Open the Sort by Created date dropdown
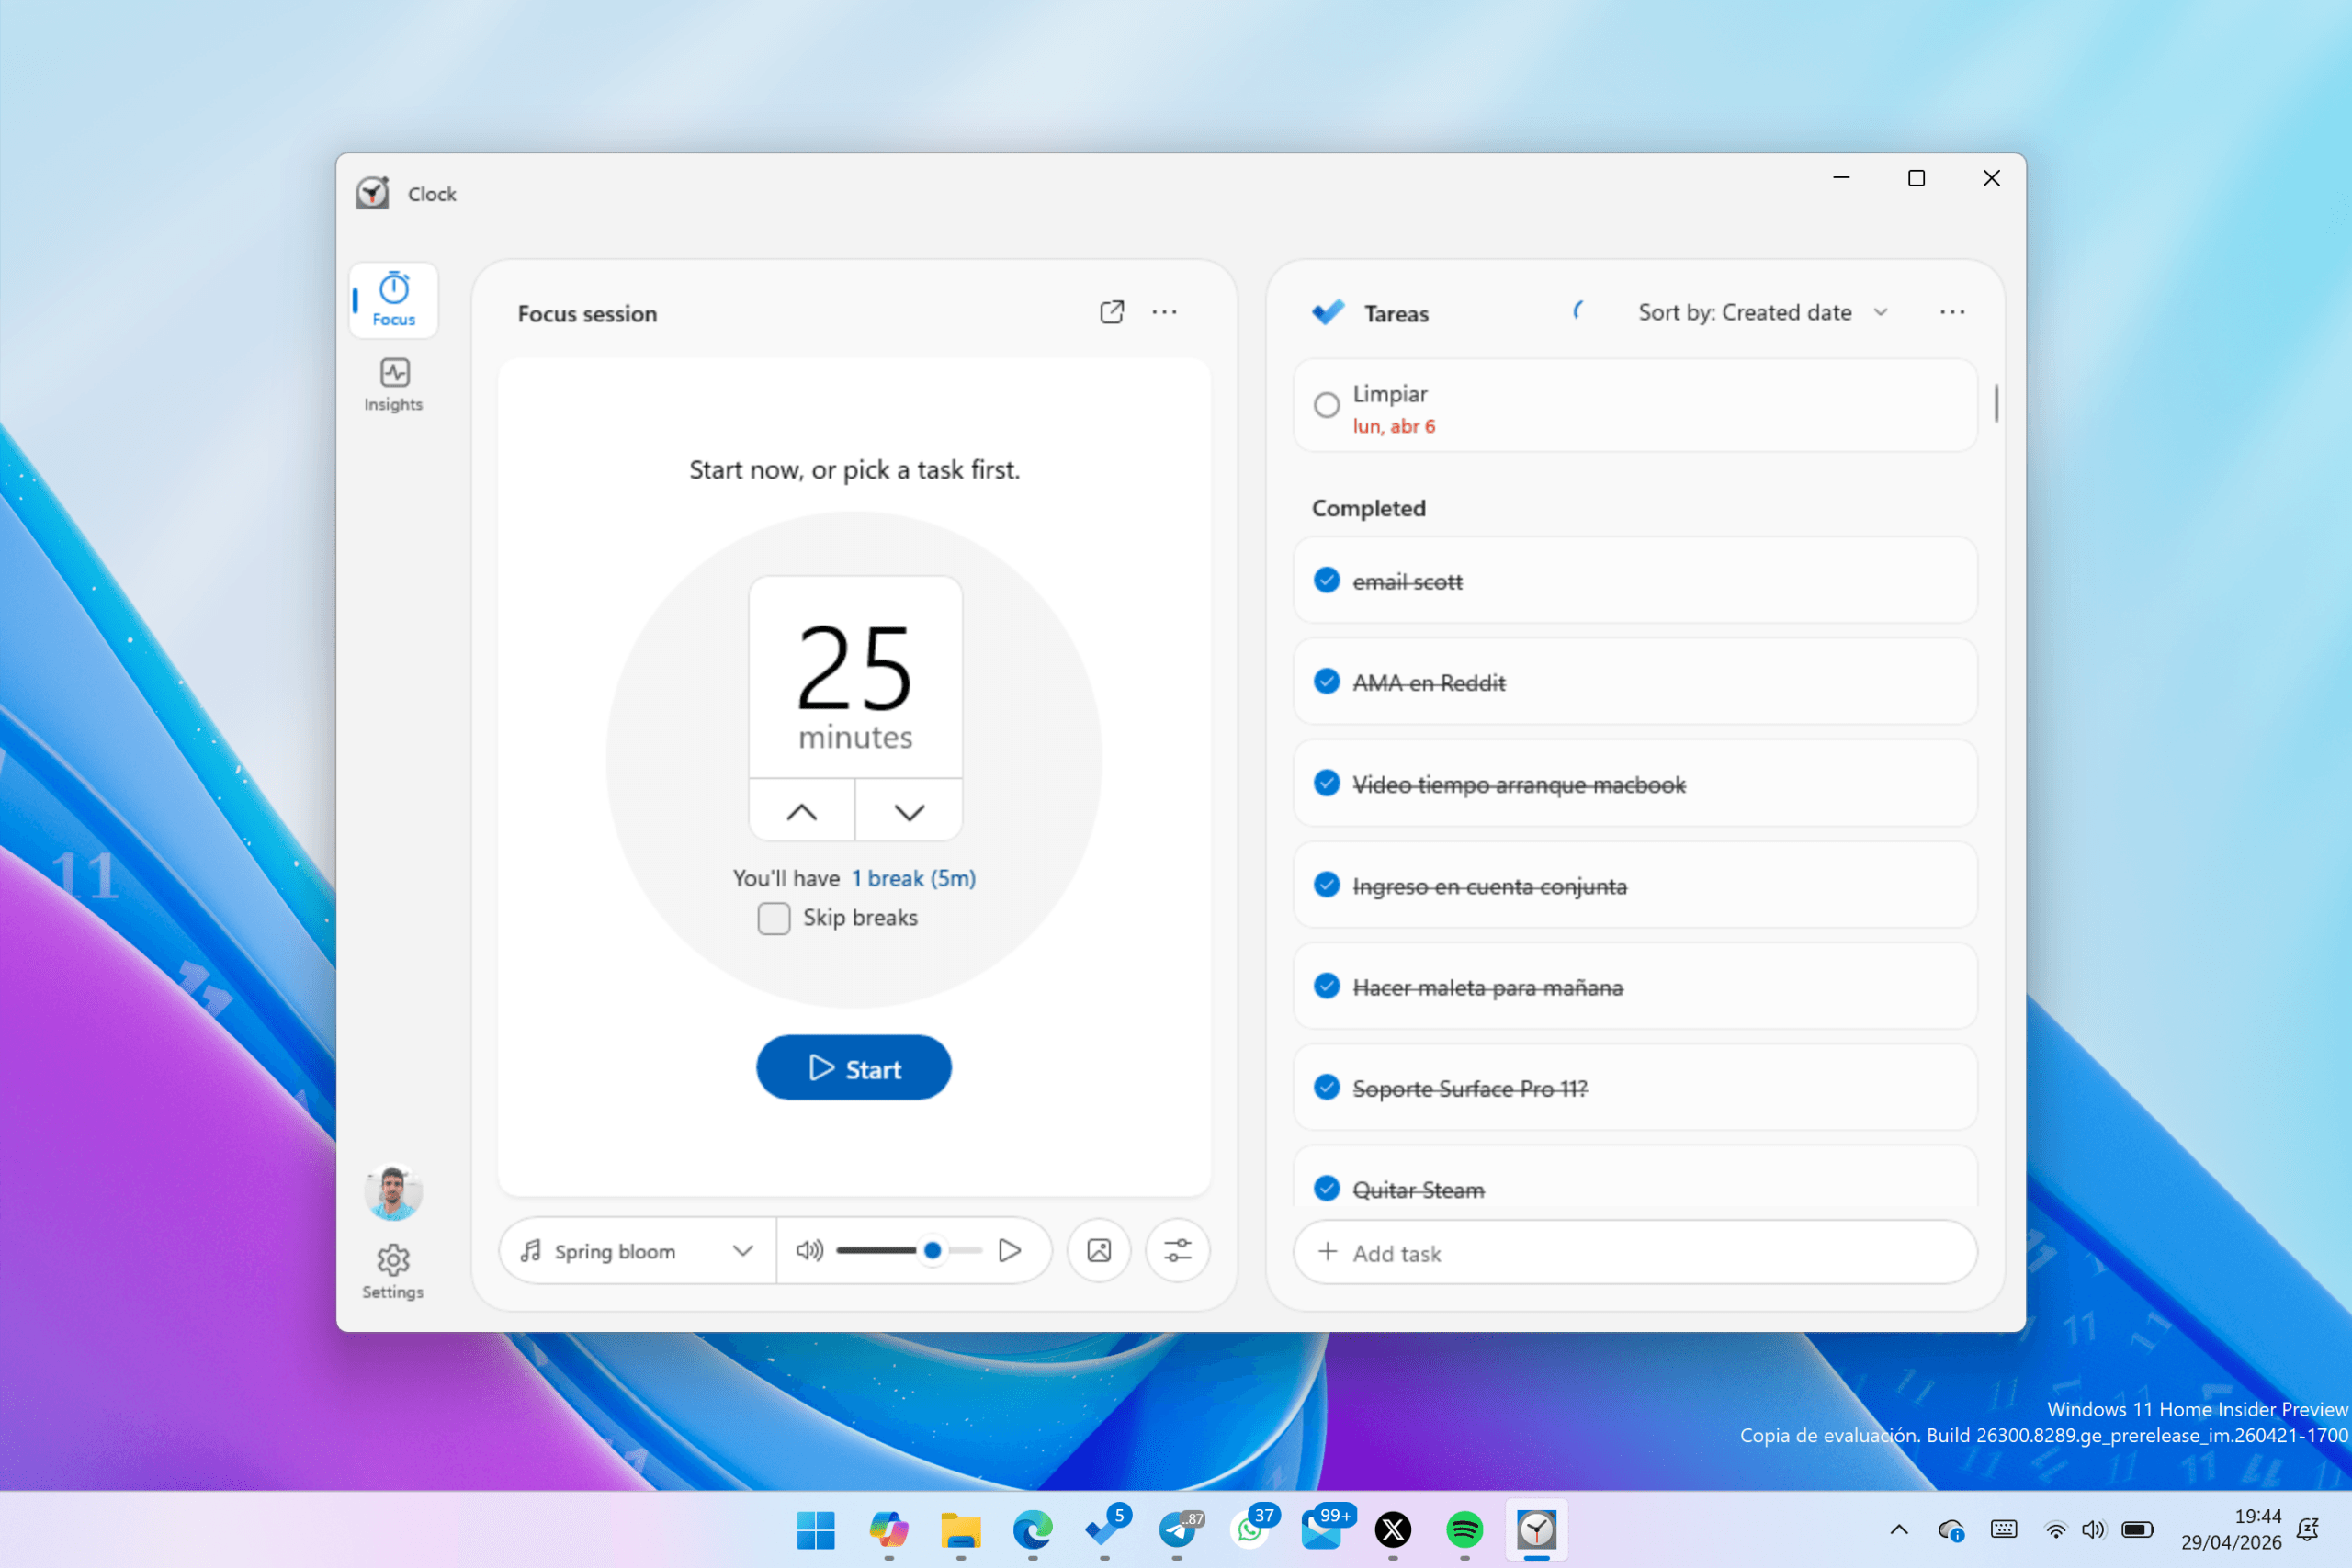2352x1568 pixels. [x=1762, y=313]
